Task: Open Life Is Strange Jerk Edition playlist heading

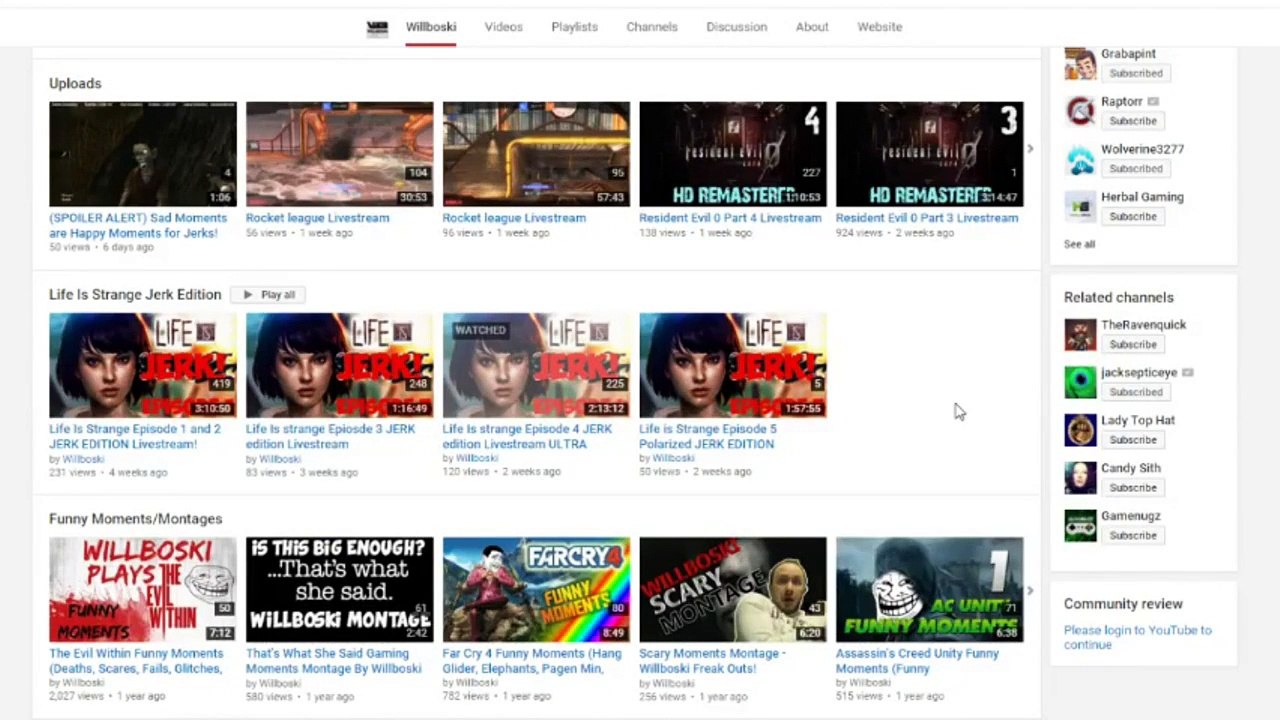Action: (135, 295)
